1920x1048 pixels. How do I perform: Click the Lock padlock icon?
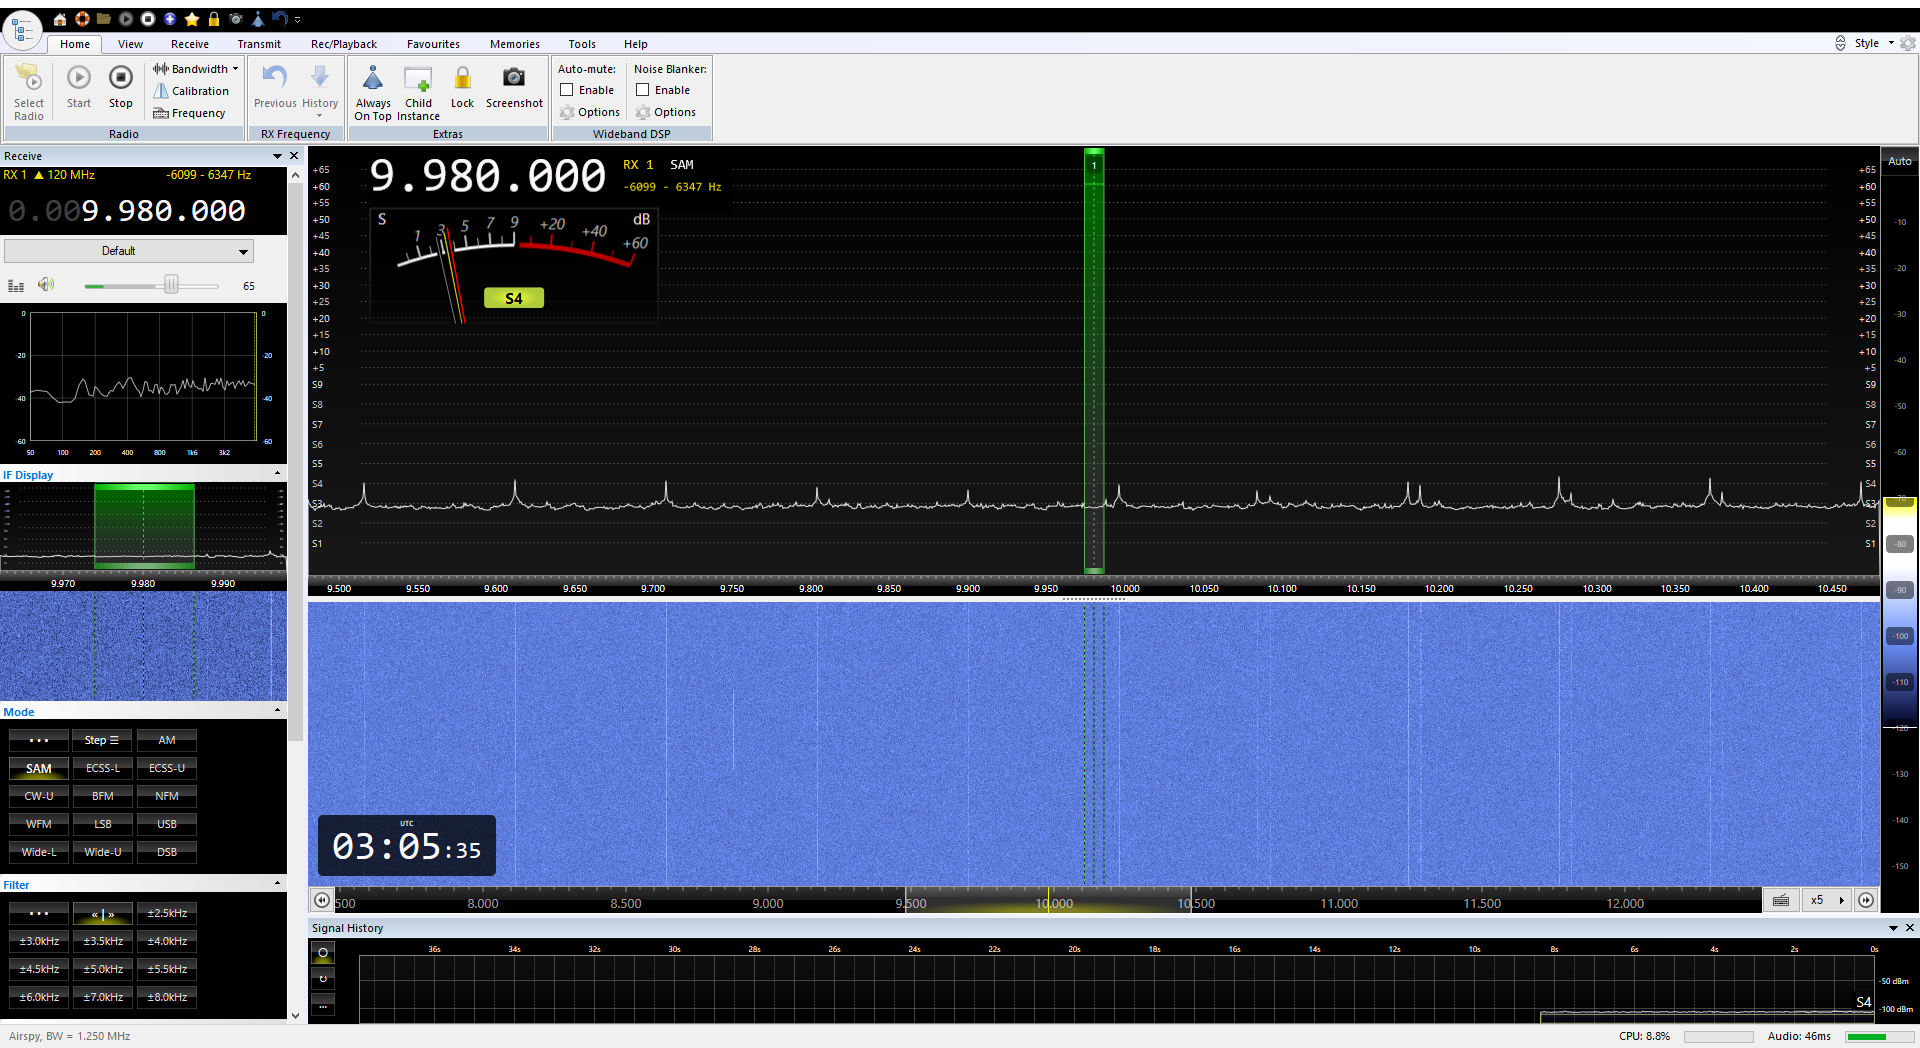click(x=462, y=78)
